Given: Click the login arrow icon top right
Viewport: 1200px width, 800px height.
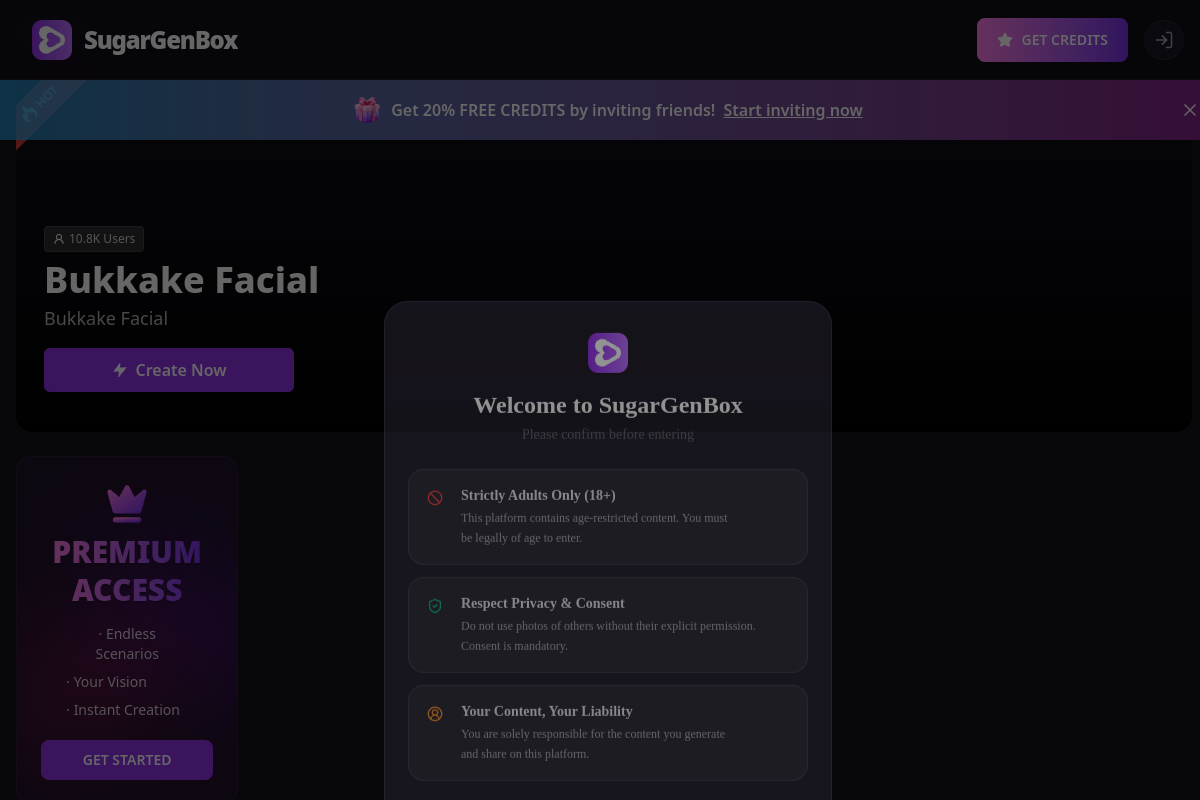Looking at the screenshot, I should coord(1163,40).
